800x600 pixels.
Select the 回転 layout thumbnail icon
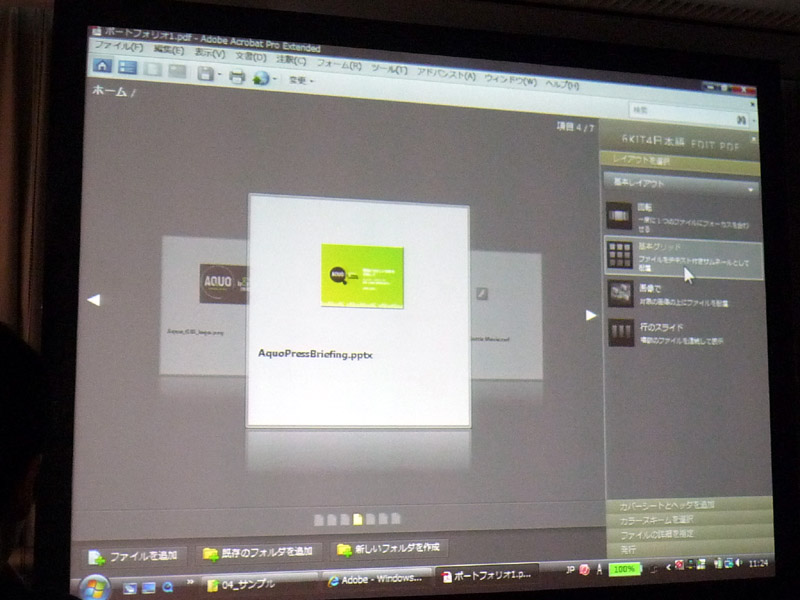(x=619, y=216)
